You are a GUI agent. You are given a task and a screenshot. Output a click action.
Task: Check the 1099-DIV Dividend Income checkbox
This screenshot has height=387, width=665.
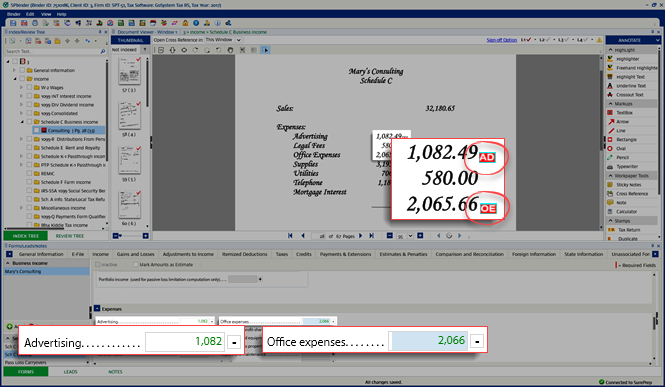[29, 105]
